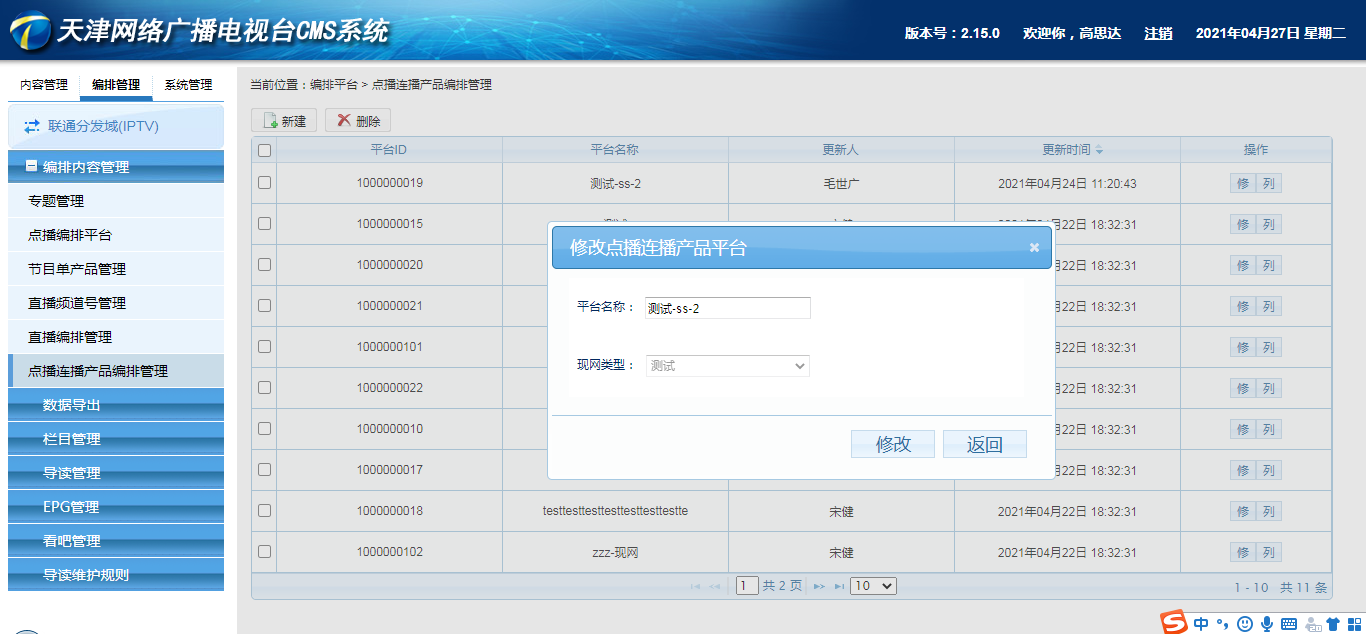Check the row 1000000020 checkbox

[x=264, y=265]
